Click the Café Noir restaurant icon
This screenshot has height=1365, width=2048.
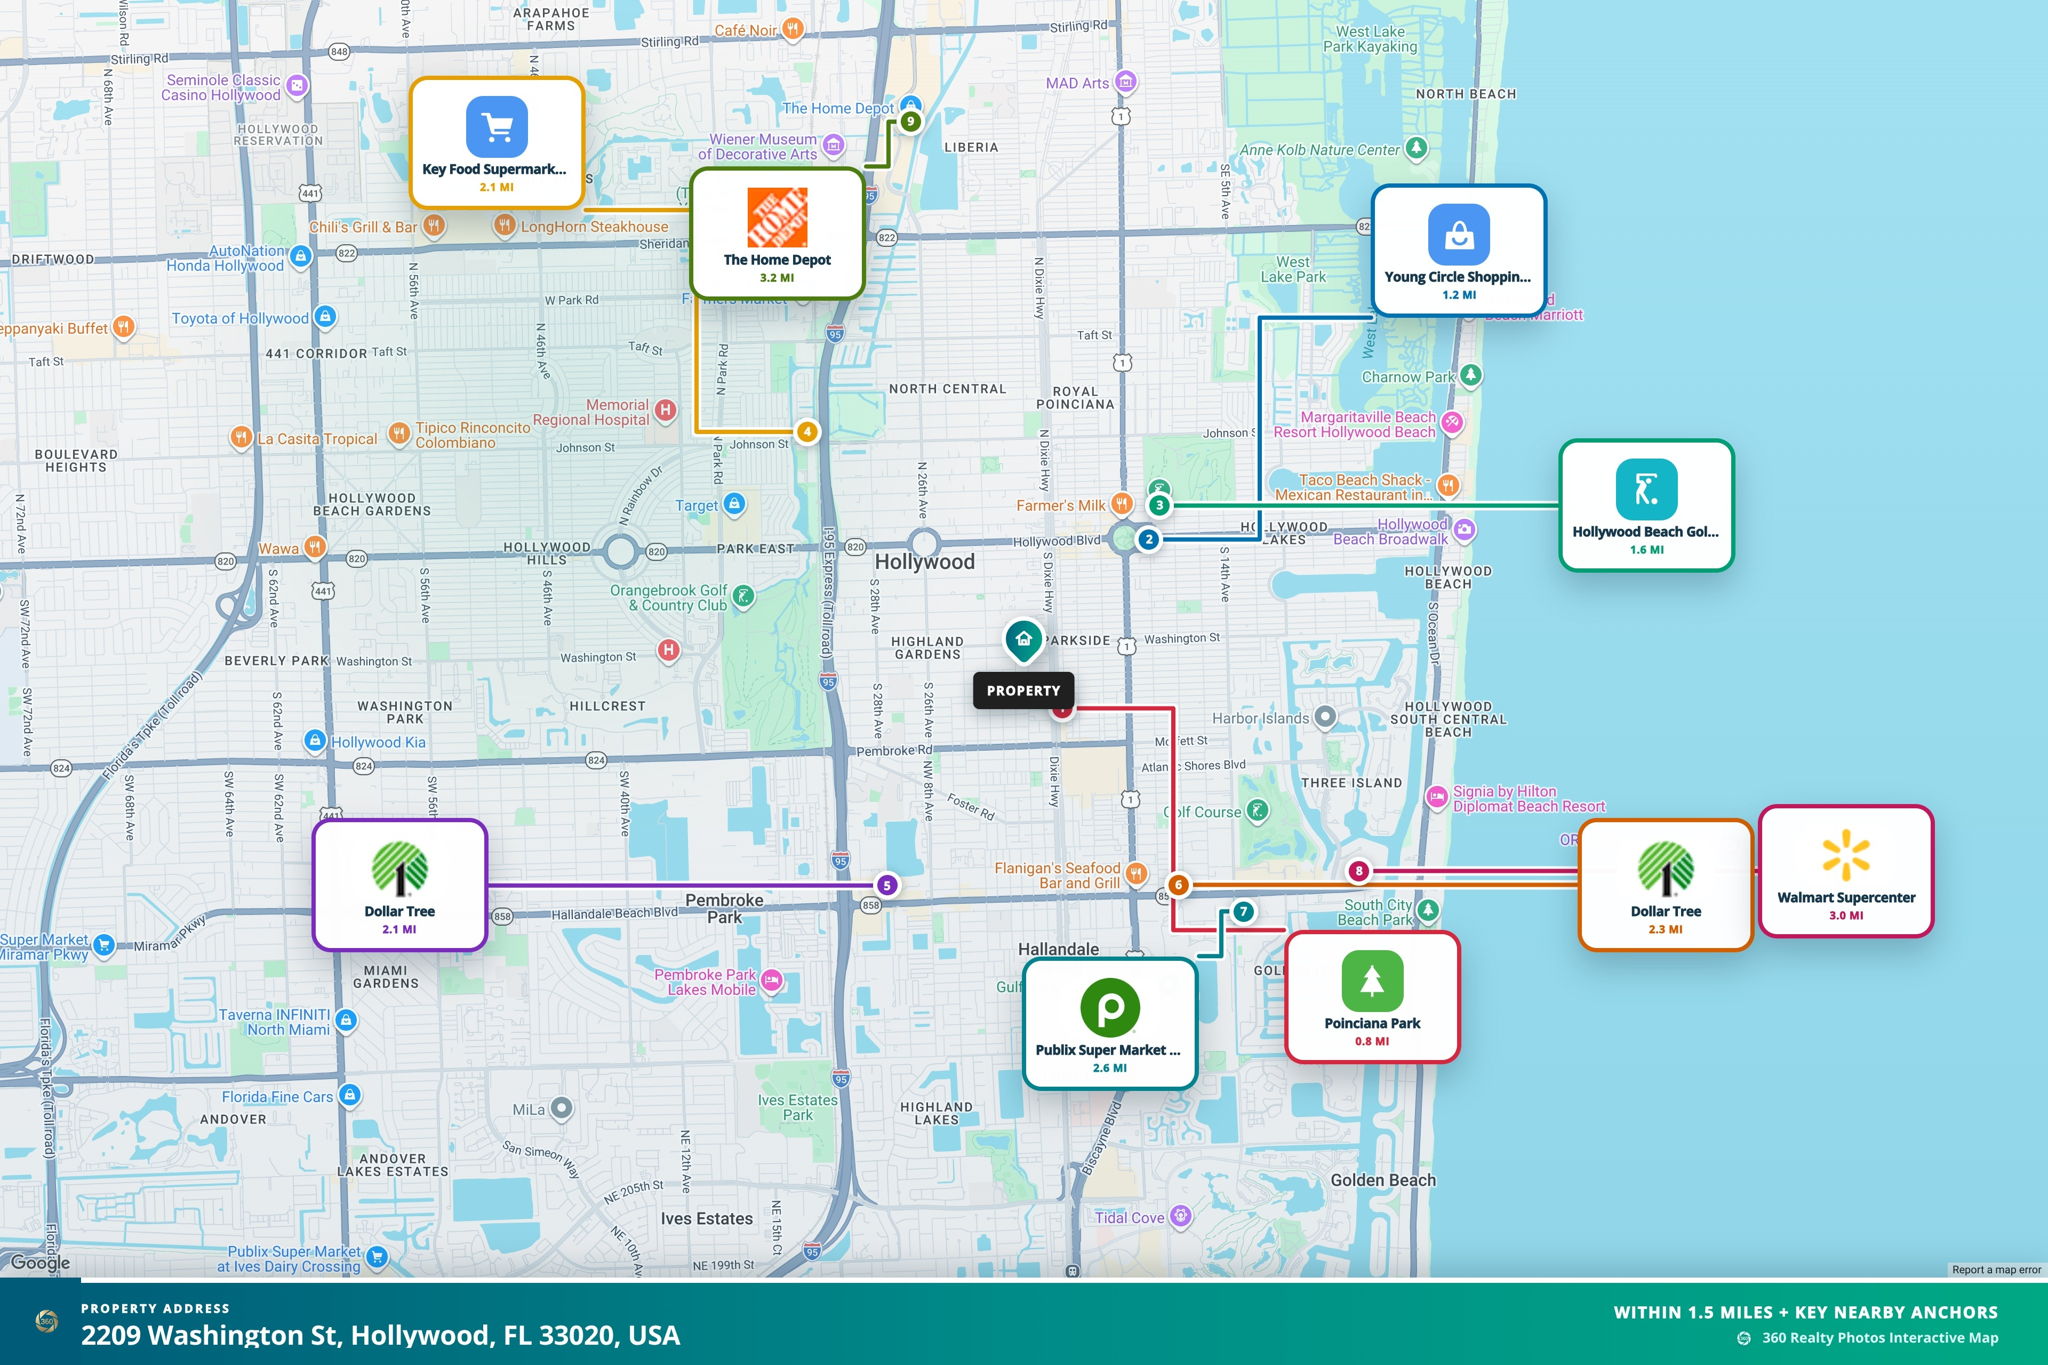pyautogui.click(x=793, y=30)
